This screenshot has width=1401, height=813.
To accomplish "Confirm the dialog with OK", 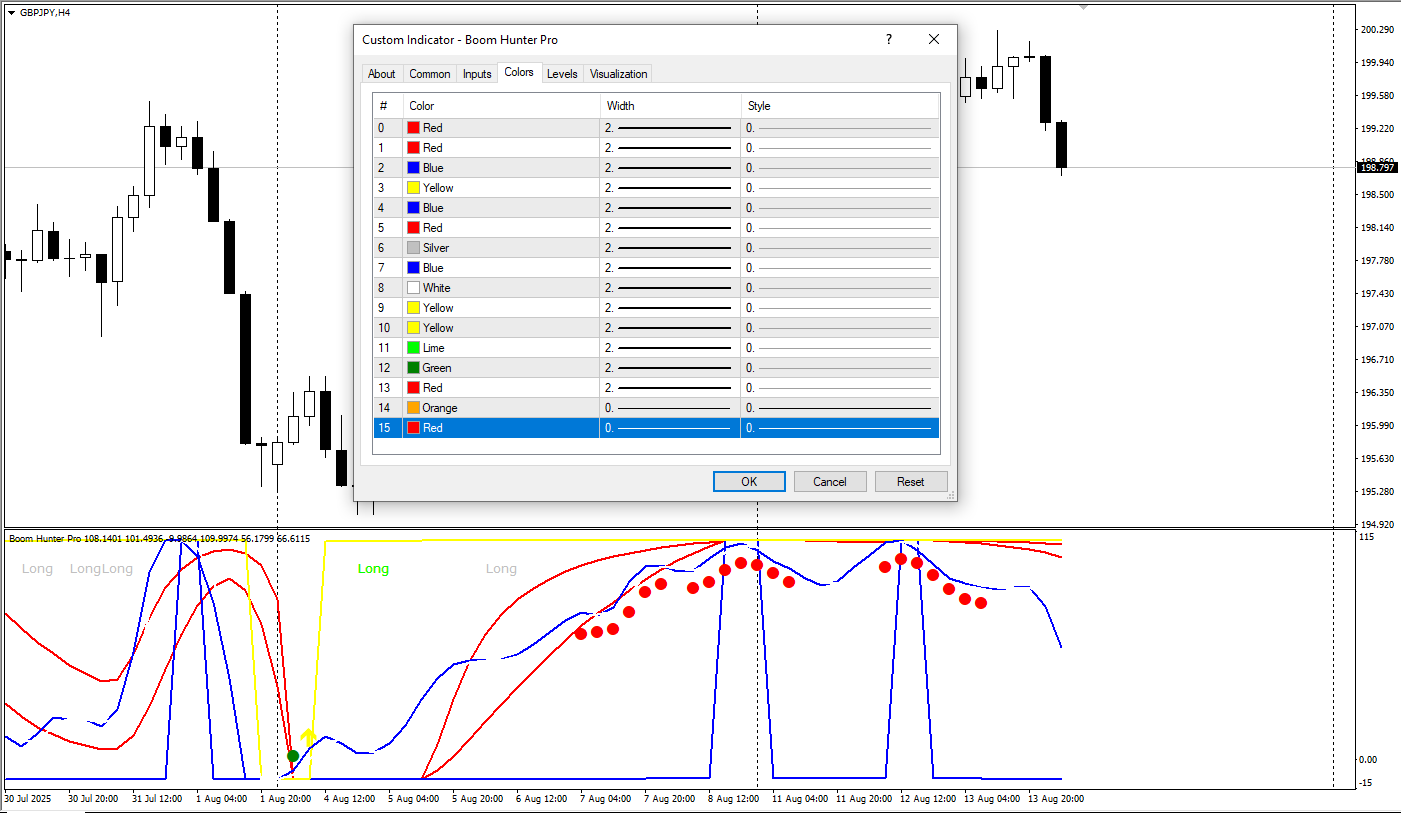I will 749,481.
